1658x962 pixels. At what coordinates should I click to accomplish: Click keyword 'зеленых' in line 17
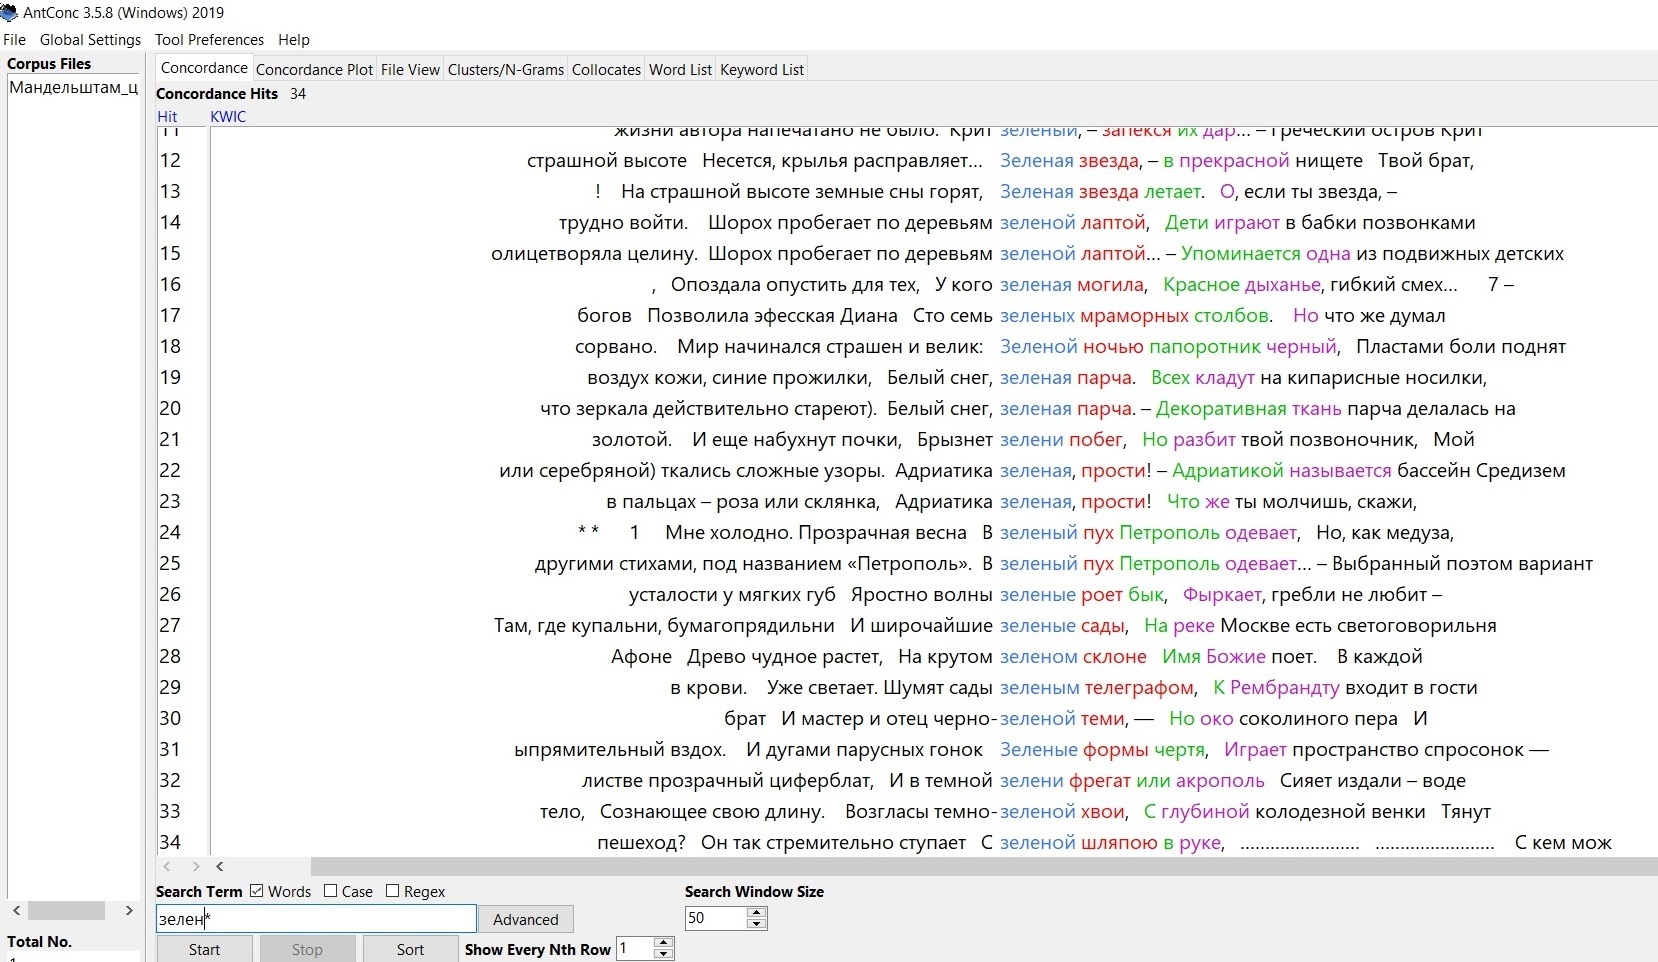[x=1037, y=315]
